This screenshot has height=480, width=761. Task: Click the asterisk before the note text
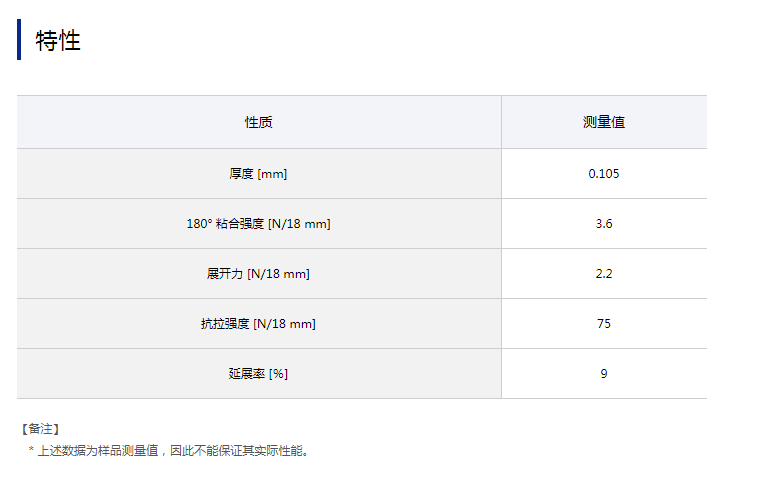coord(31,451)
